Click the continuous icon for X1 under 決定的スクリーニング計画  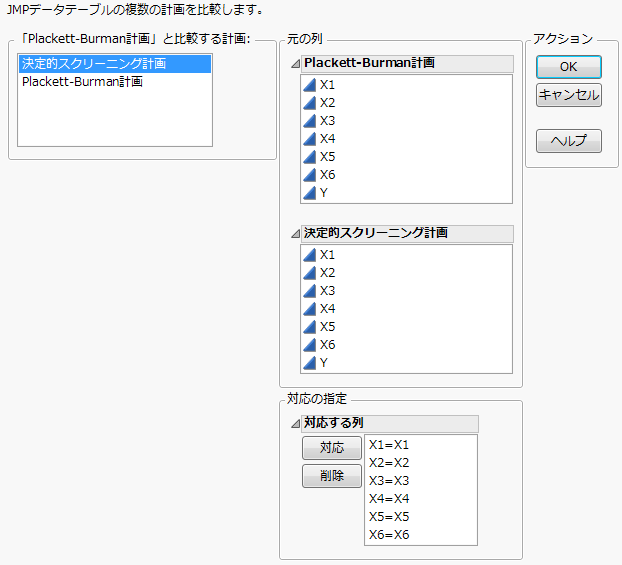pyautogui.click(x=309, y=255)
